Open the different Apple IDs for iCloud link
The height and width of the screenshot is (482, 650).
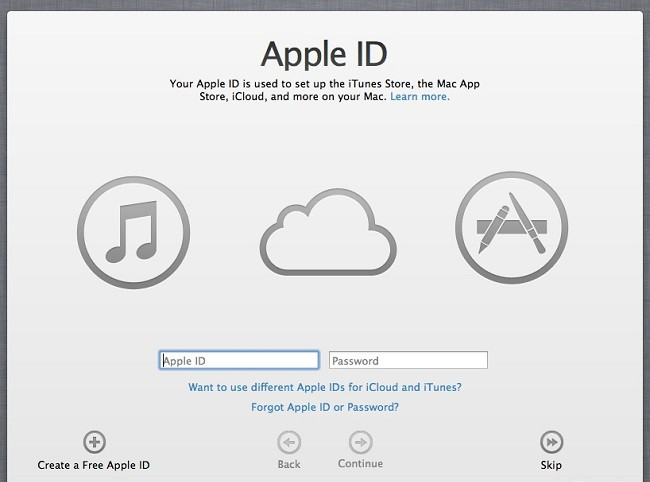point(325,387)
